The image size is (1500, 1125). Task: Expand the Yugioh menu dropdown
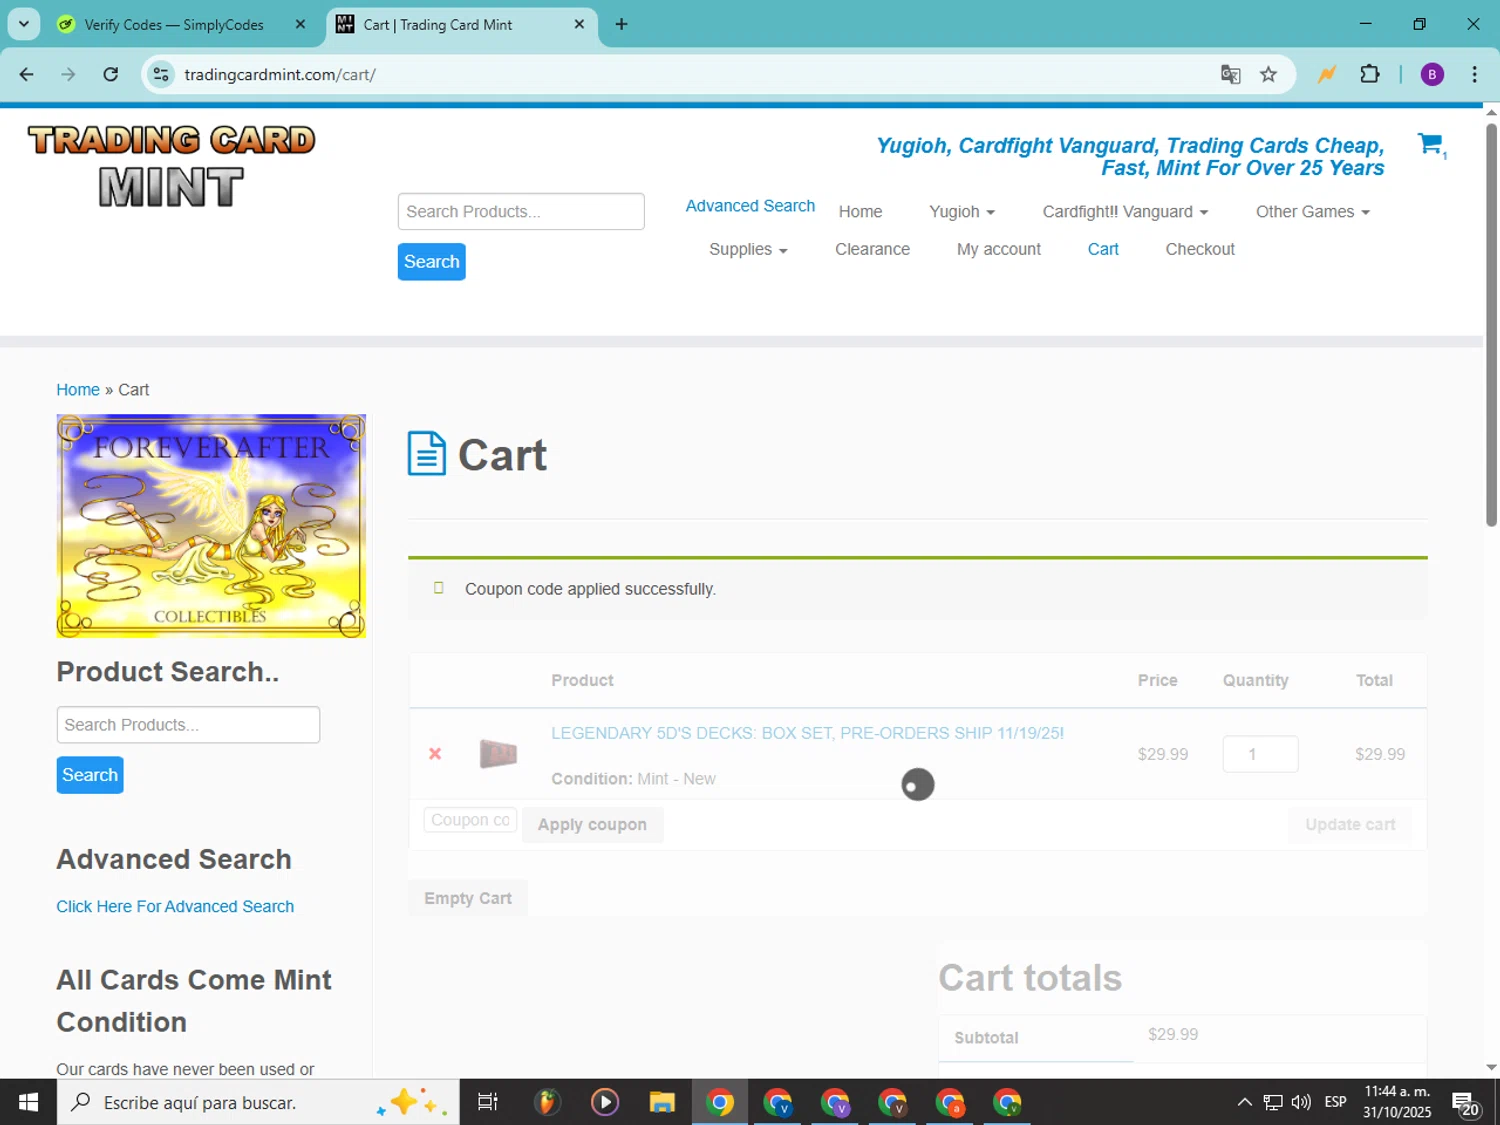tap(962, 211)
